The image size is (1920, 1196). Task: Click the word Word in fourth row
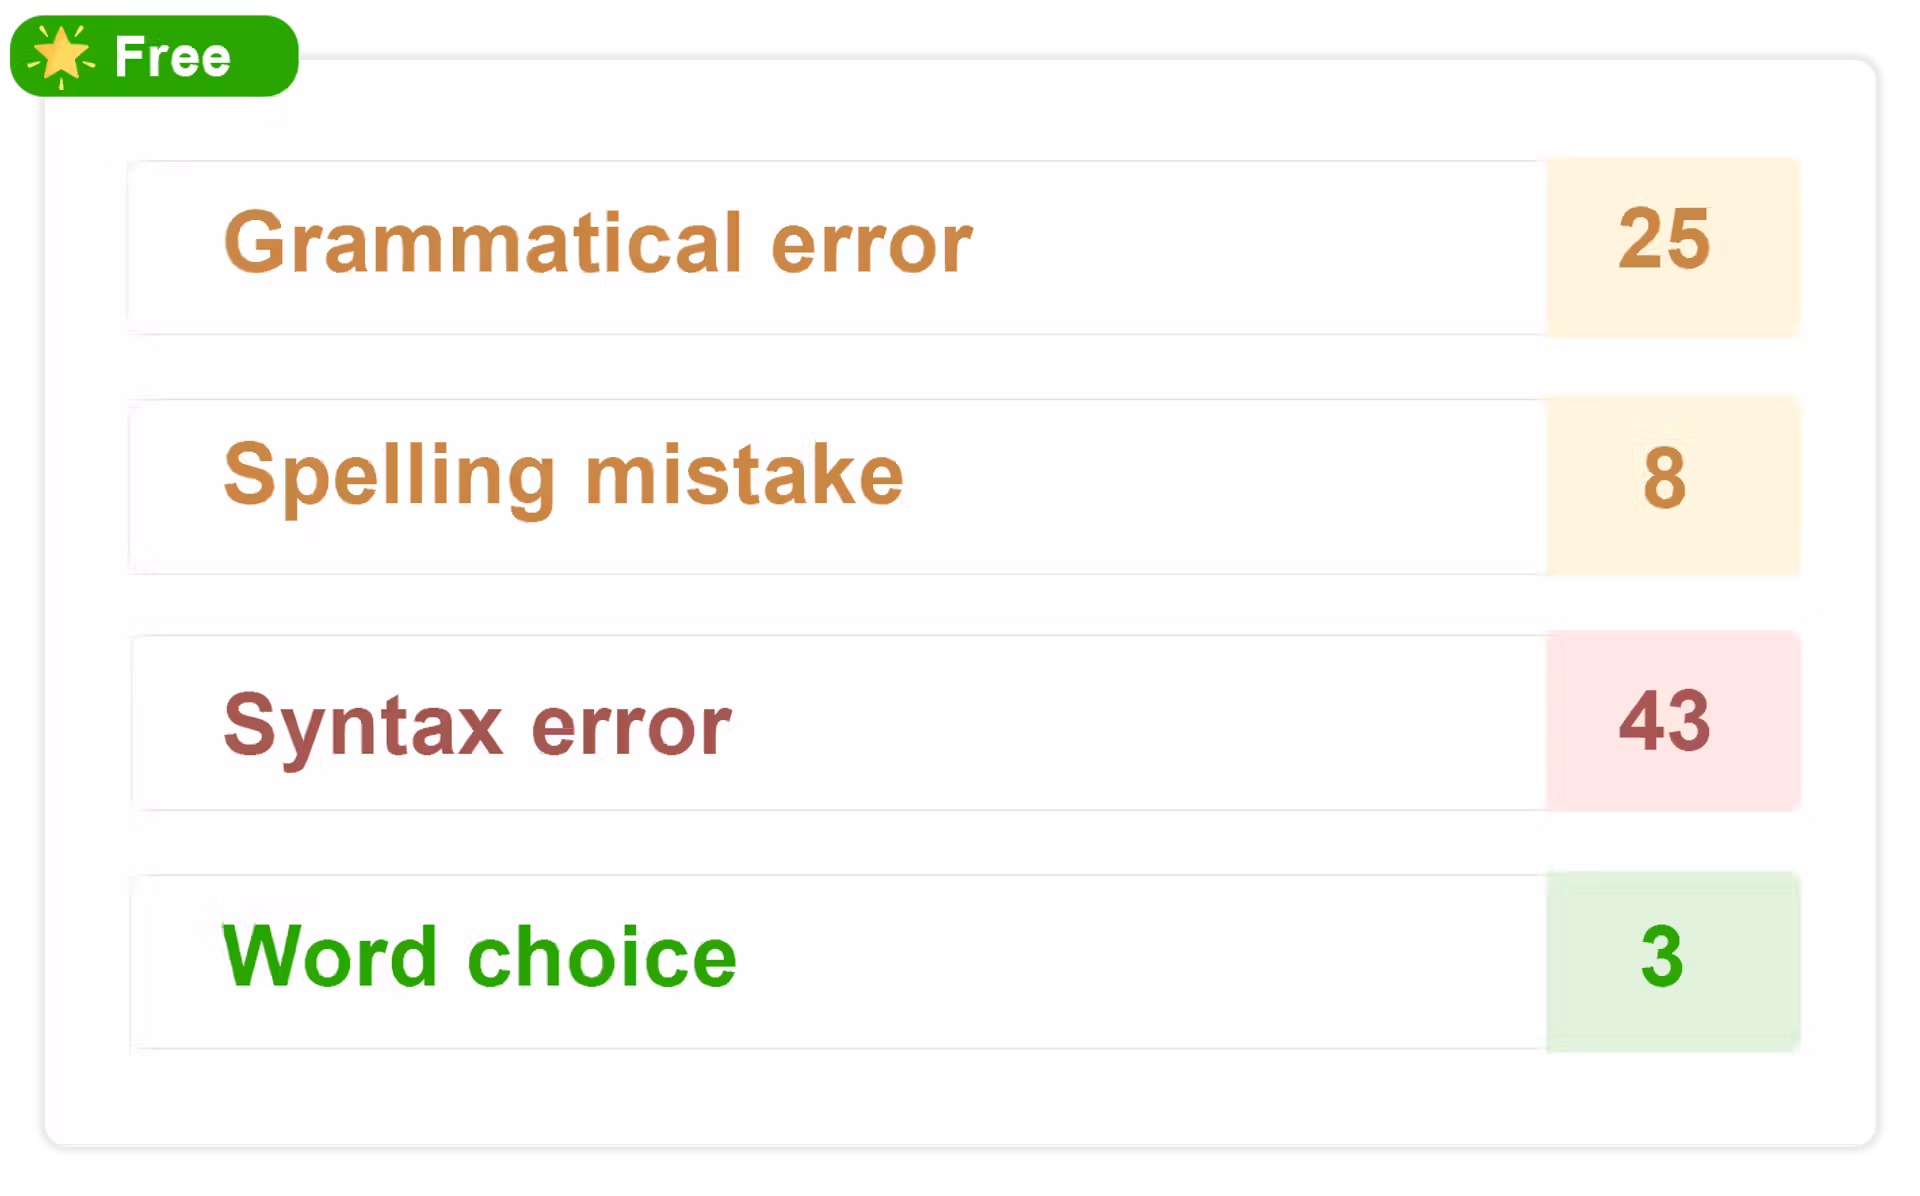(x=330, y=957)
